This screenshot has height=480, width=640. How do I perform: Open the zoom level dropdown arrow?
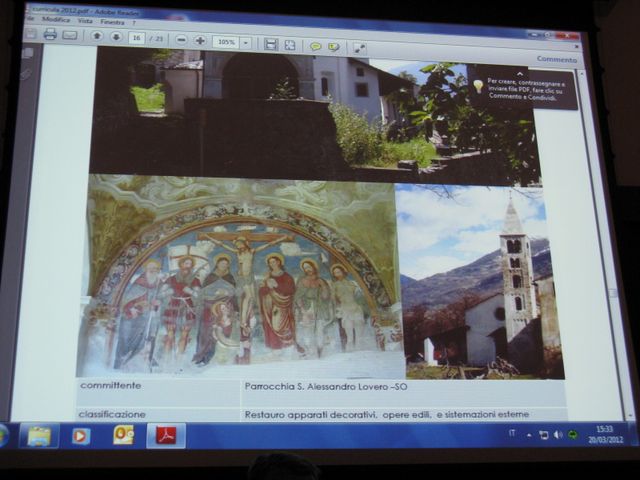[246, 42]
